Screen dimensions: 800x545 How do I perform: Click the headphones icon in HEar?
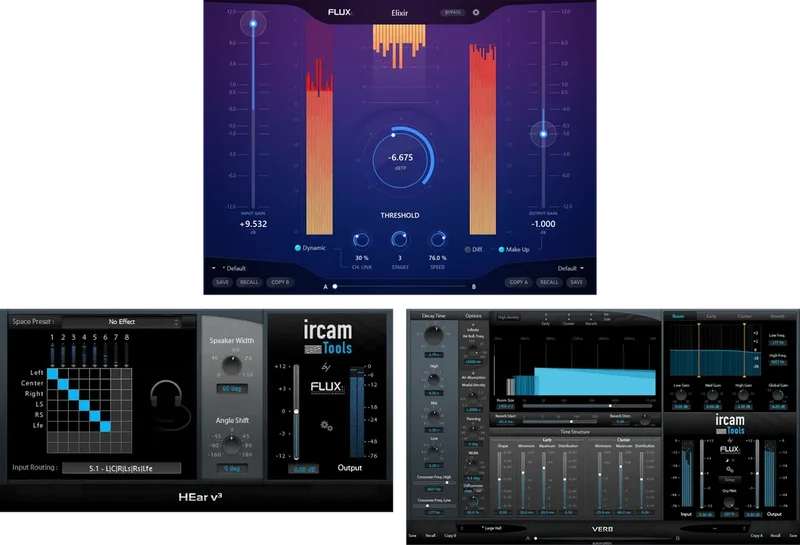tap(170, 404)
